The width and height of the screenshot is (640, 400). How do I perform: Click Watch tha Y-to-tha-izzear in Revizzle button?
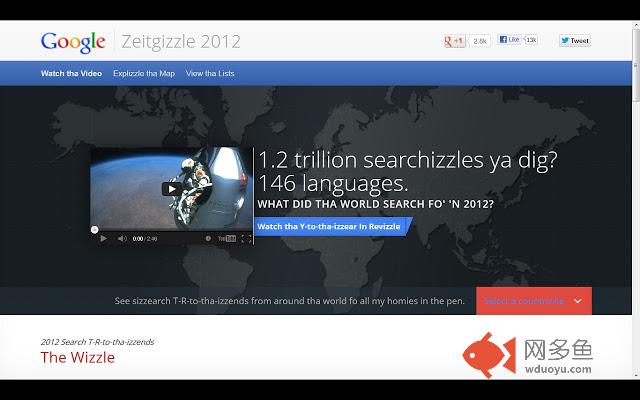[x=333, y=227]
